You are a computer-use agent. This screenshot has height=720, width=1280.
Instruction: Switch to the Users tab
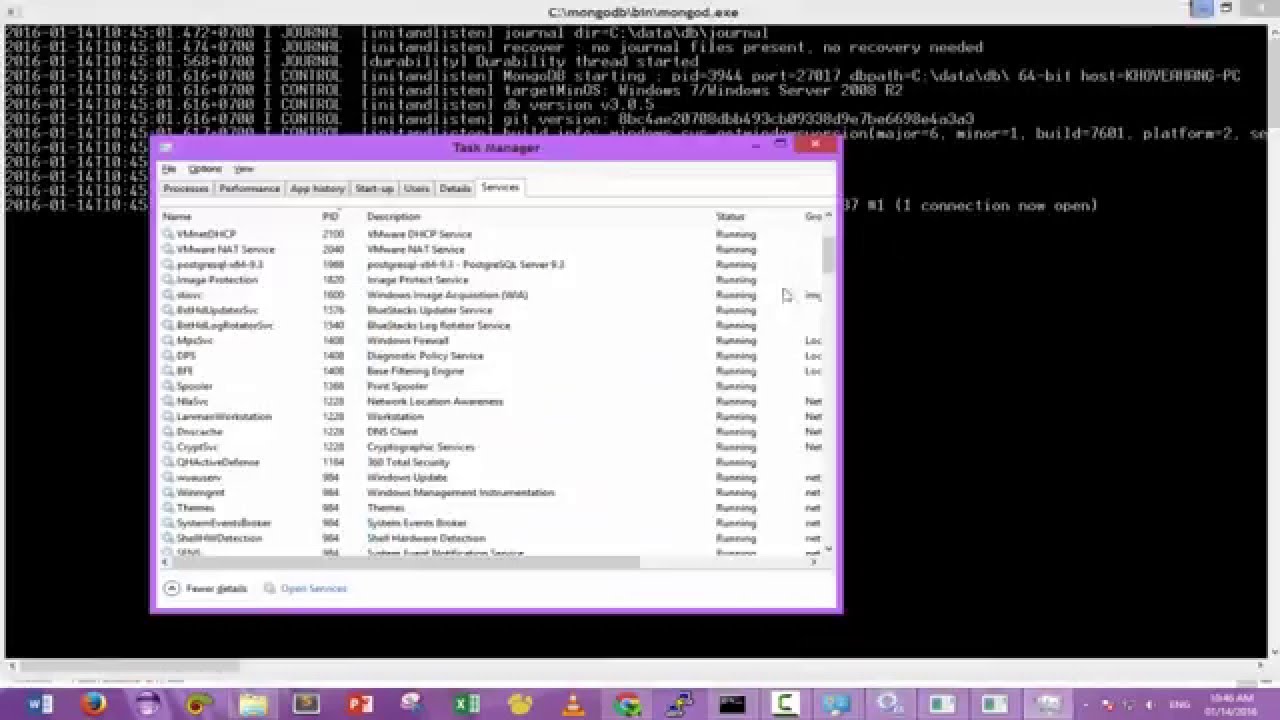pos(417,188)
